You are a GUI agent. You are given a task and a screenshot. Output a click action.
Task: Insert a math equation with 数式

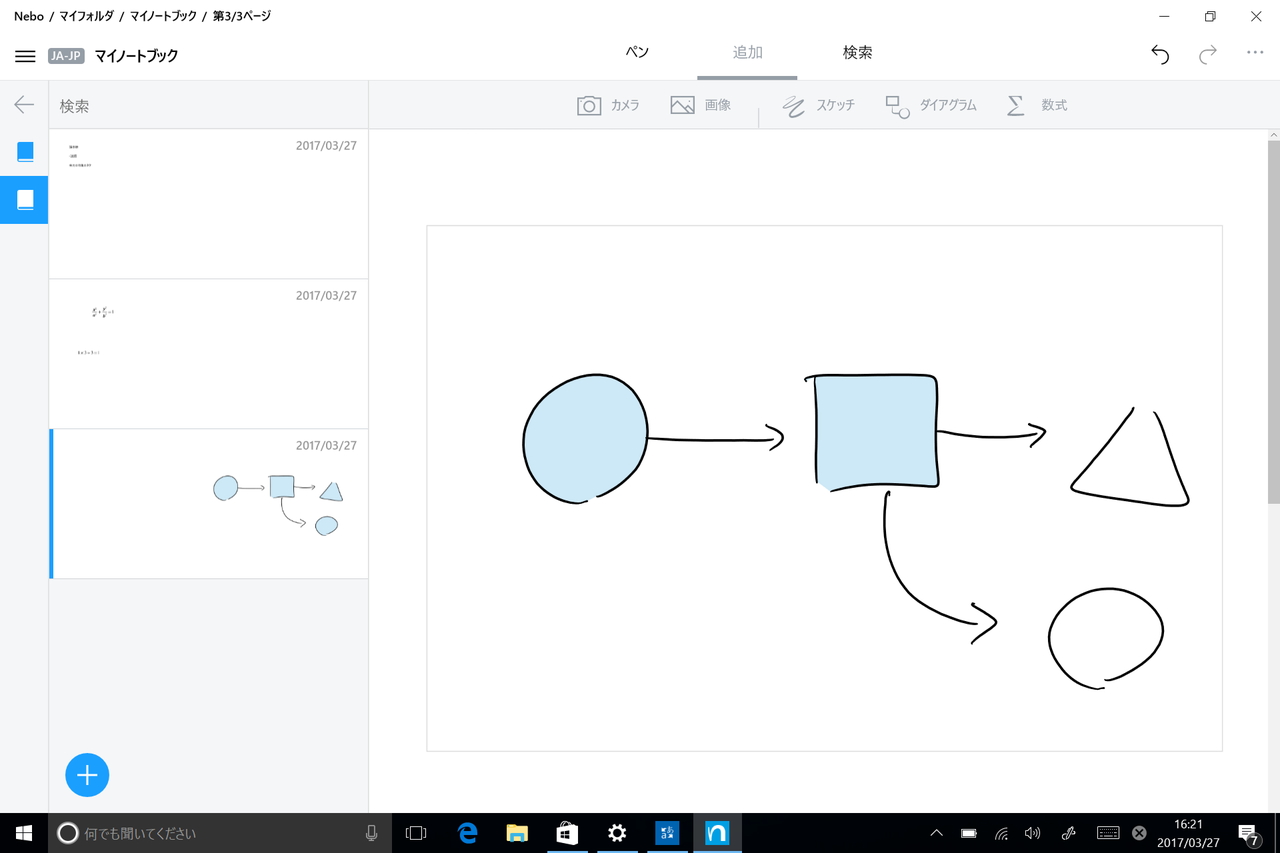(1036, 104)
